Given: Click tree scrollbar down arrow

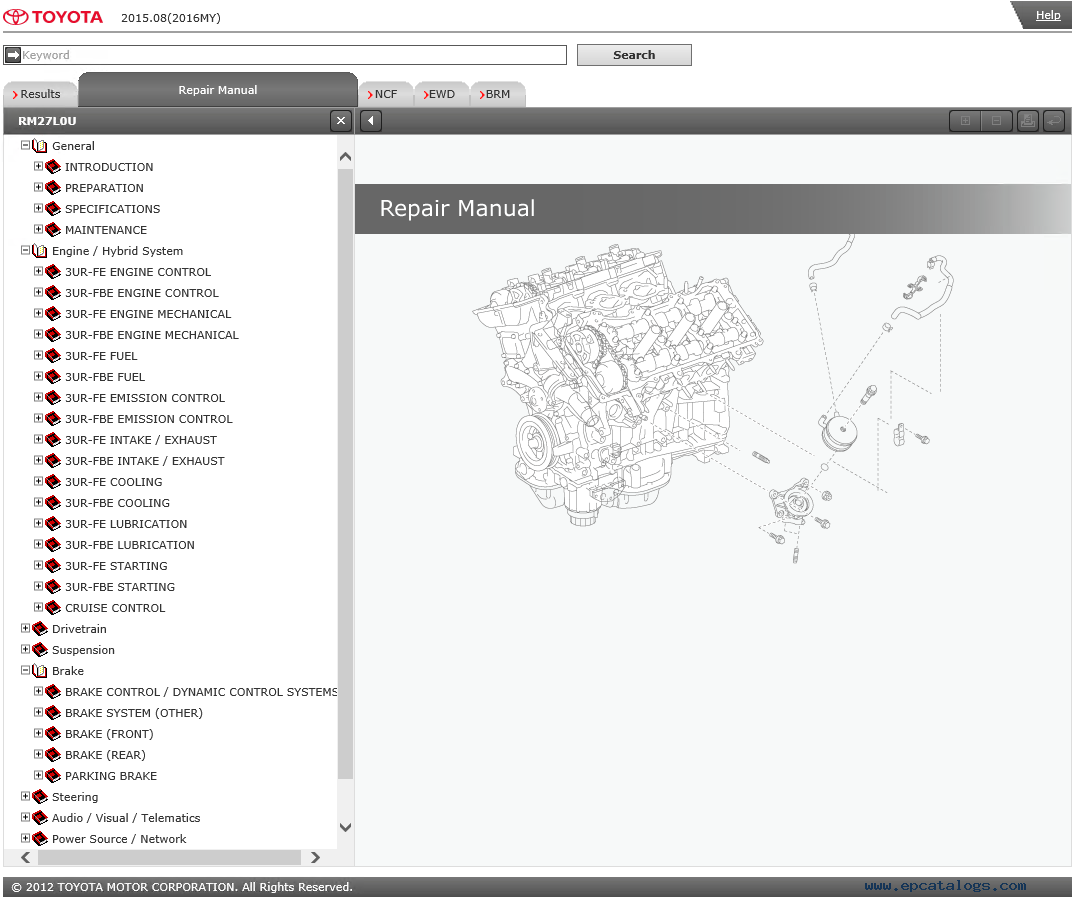Looking at the screenshot, I should 345,828.
